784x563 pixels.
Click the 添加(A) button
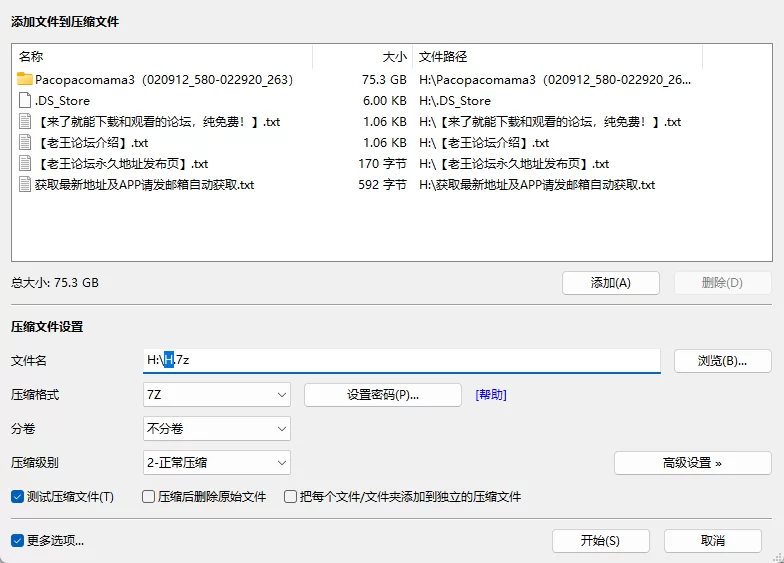pos(610,283)
